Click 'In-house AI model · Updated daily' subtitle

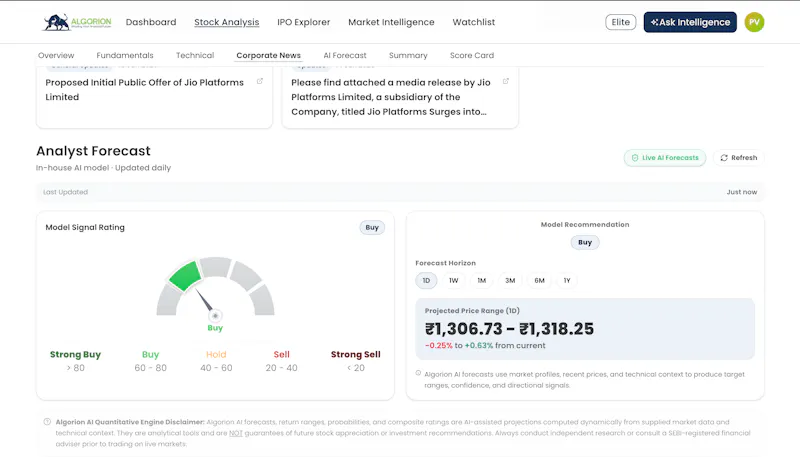point(104,168)
